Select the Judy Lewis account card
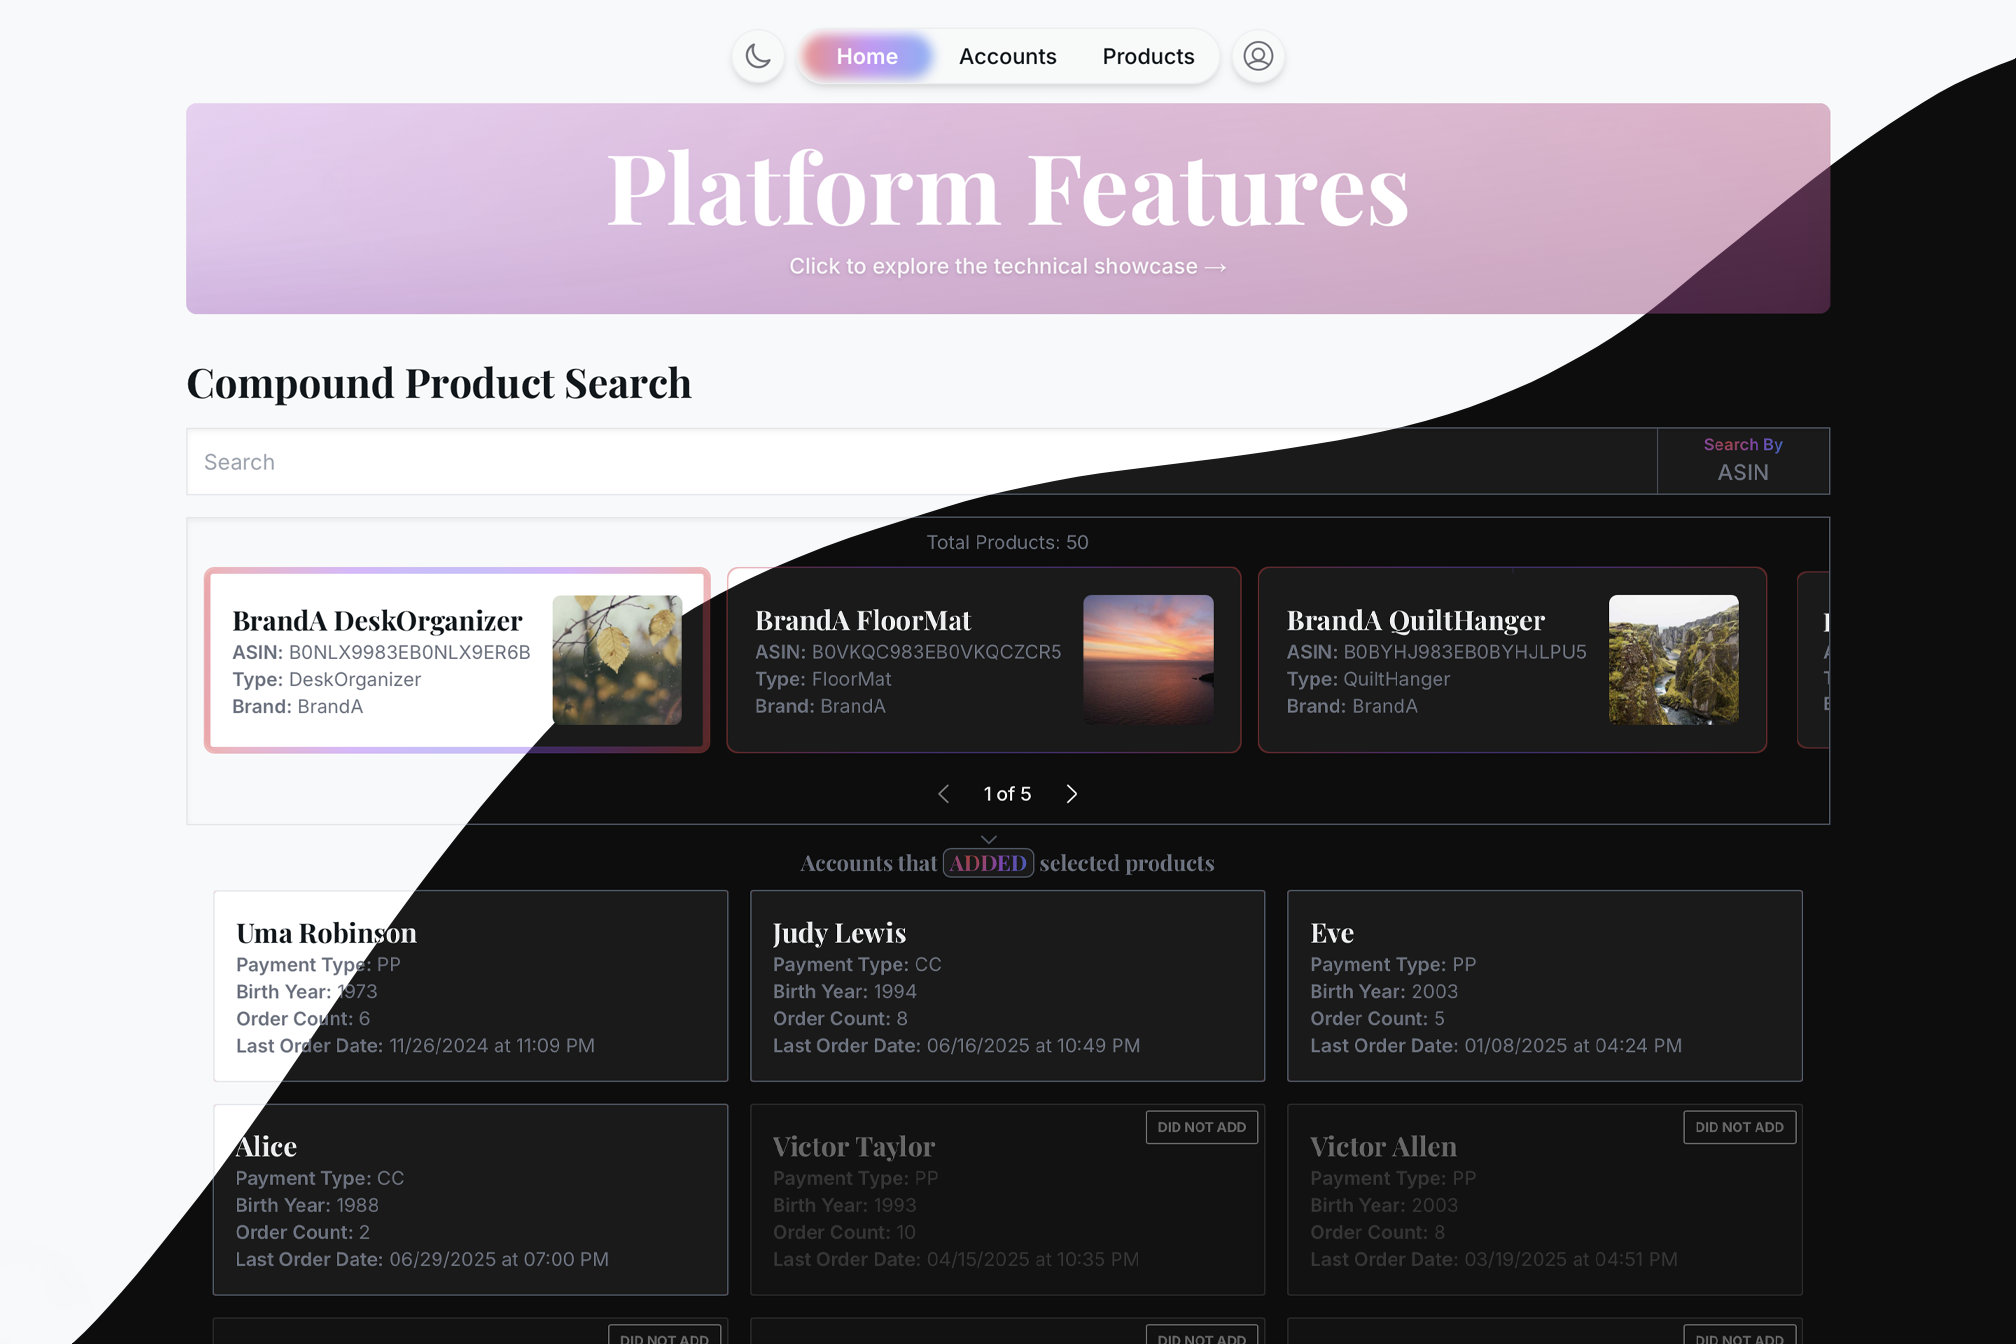This screenshot has height=1344, width=2016. pyautogui.click(x=1007, y=986)
